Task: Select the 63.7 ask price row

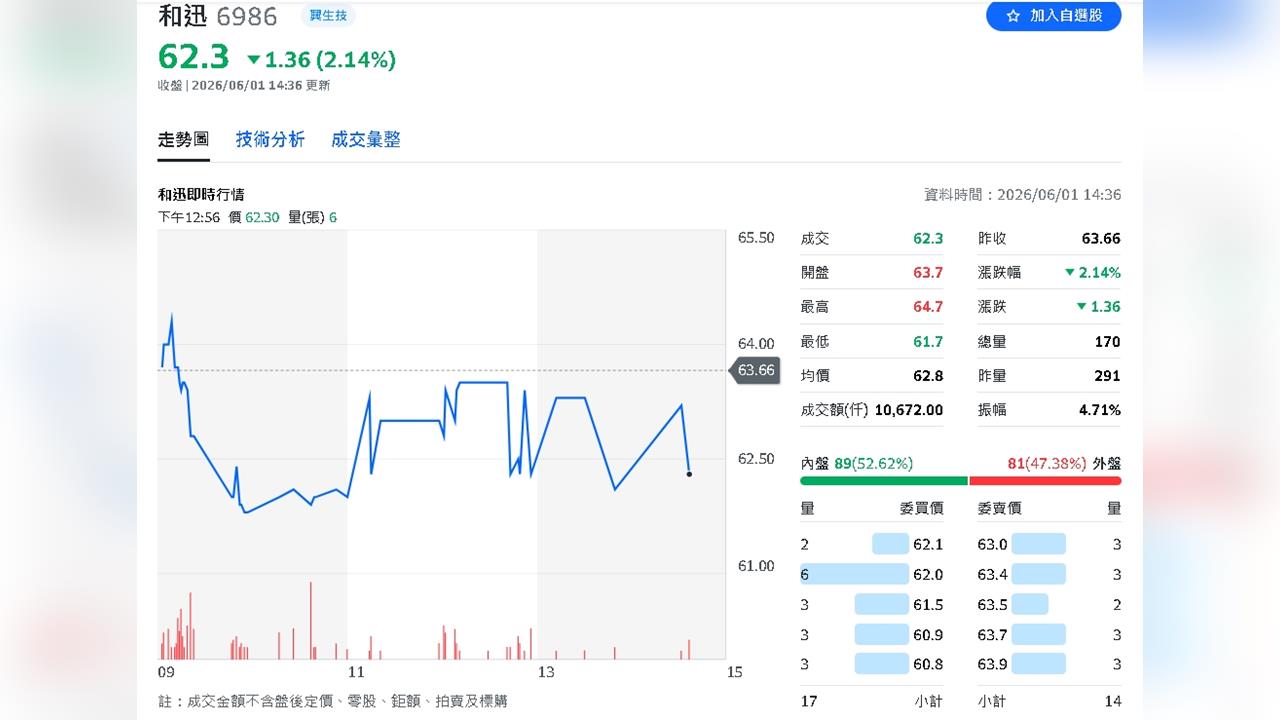Action: point(1049,634)
